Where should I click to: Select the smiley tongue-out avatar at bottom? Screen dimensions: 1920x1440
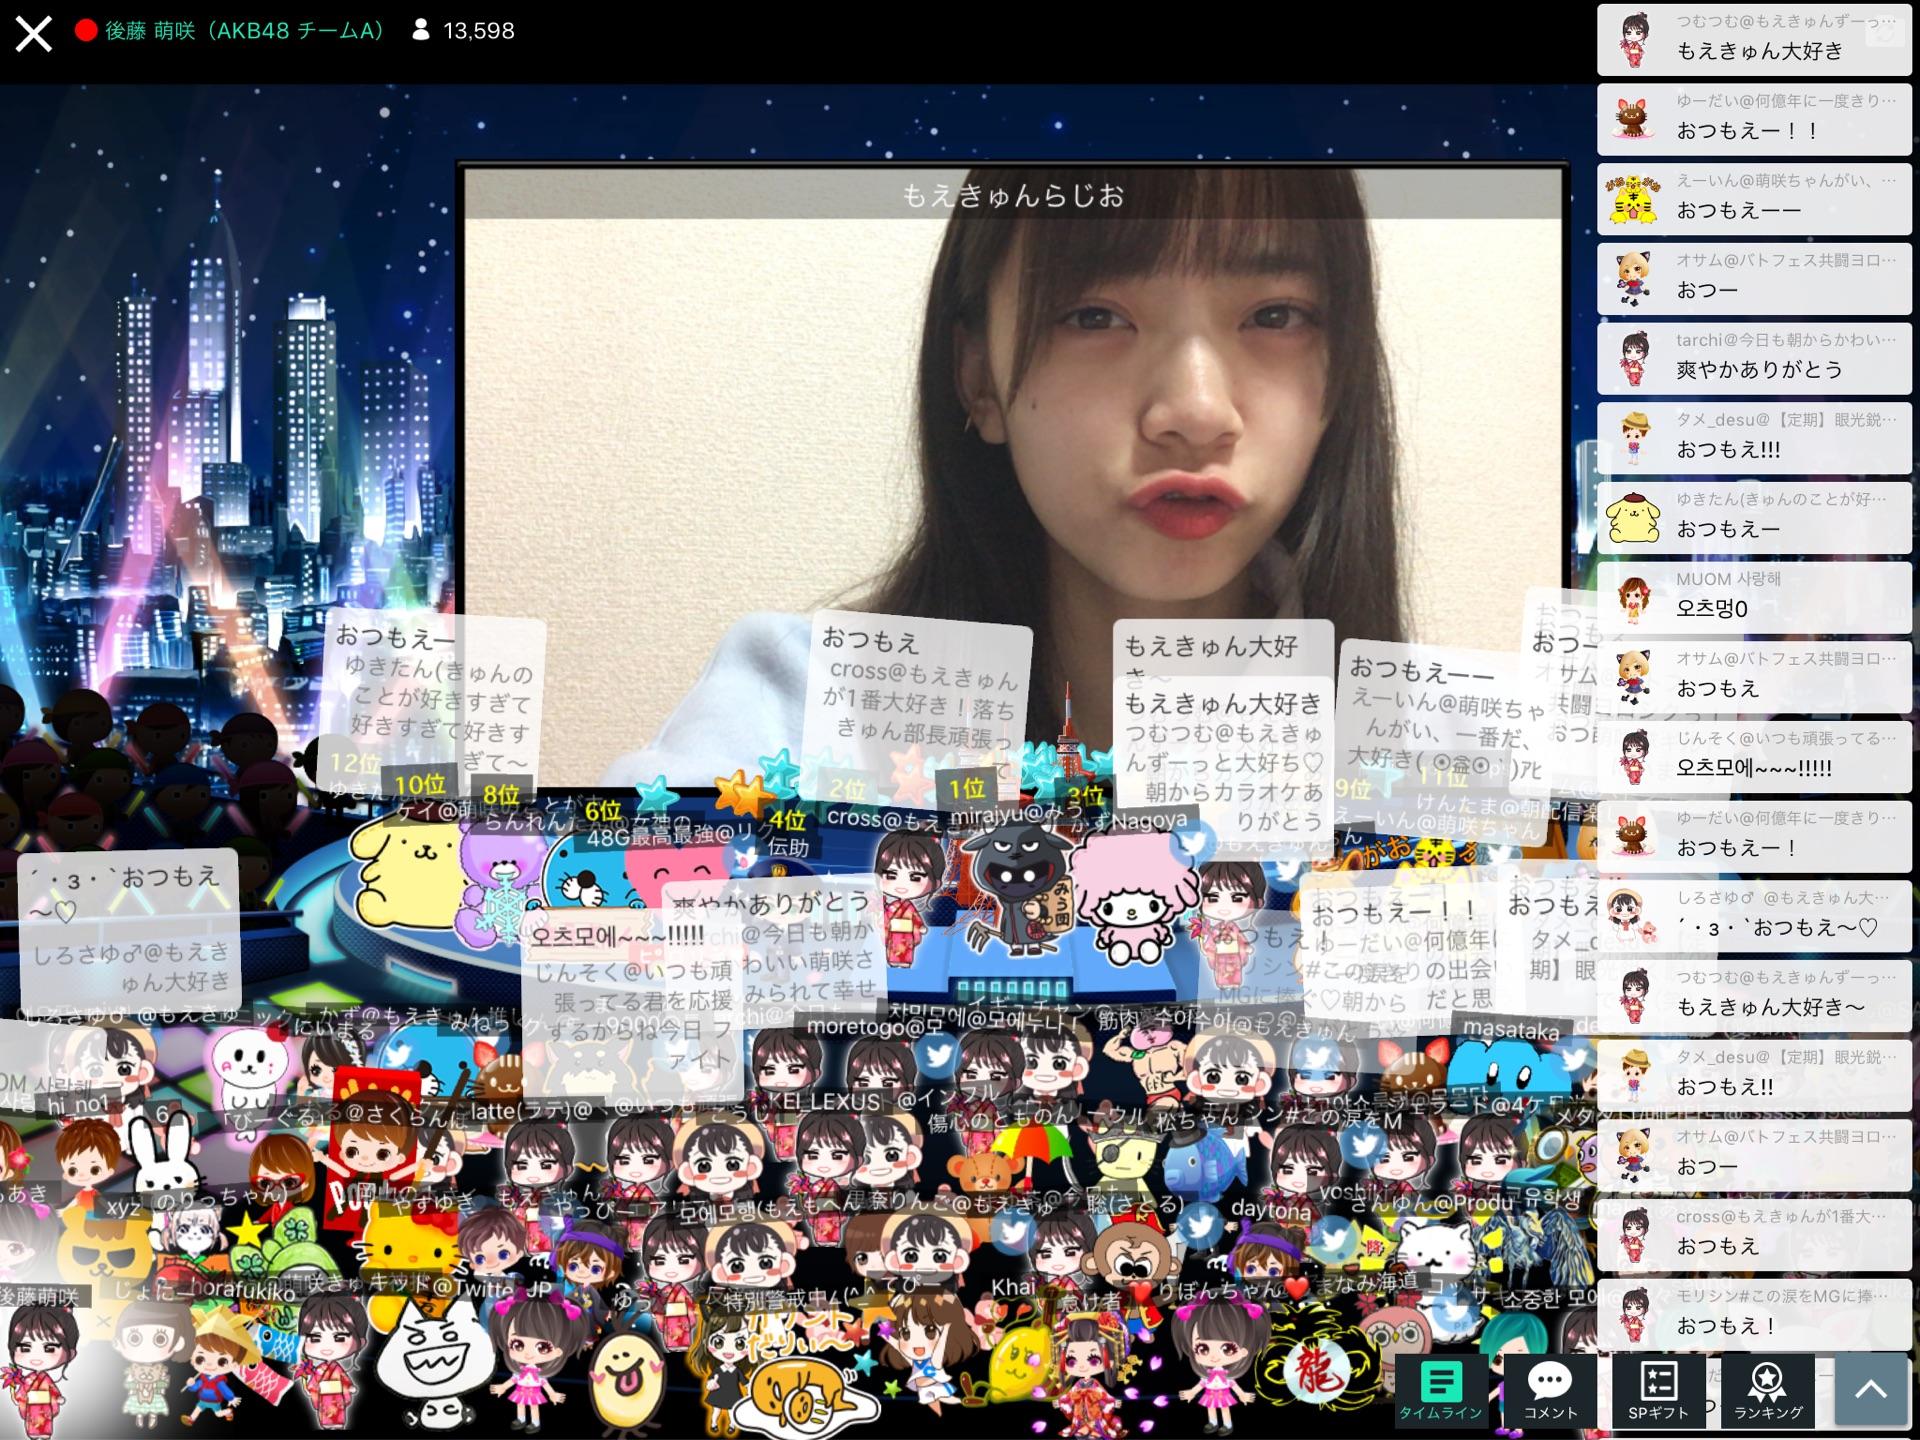point(626,1382)
